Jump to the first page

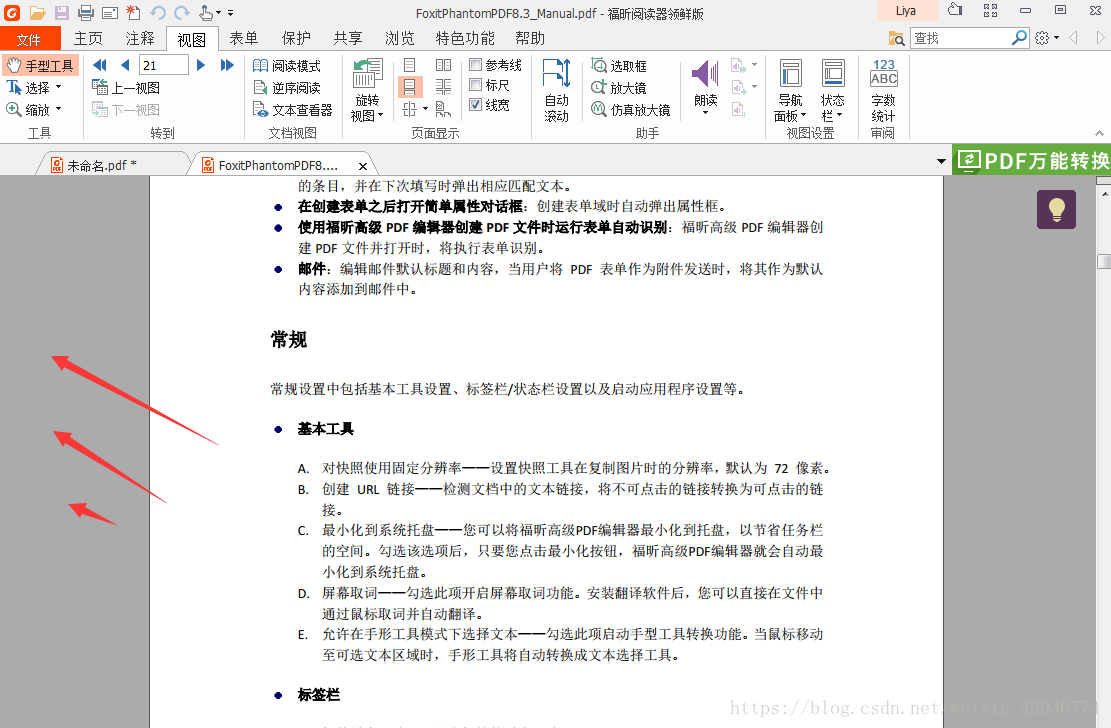100,65
